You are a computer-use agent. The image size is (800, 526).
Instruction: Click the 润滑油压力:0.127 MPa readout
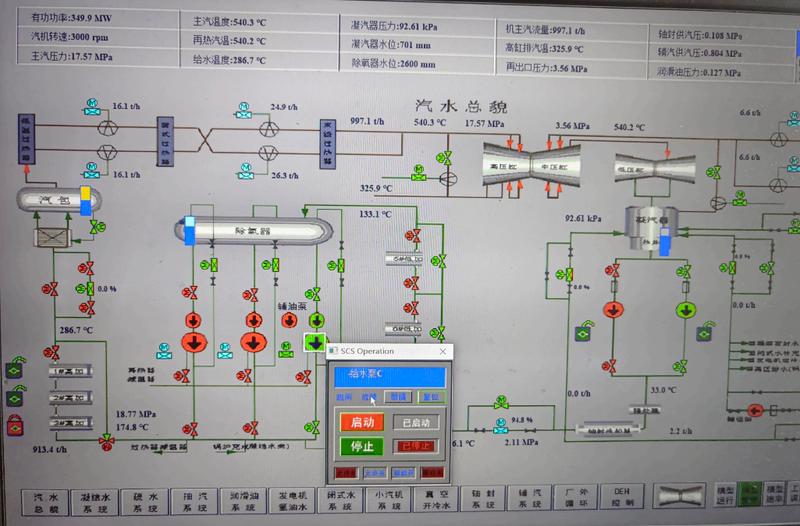pyautogui.click(x=698, y=72)
